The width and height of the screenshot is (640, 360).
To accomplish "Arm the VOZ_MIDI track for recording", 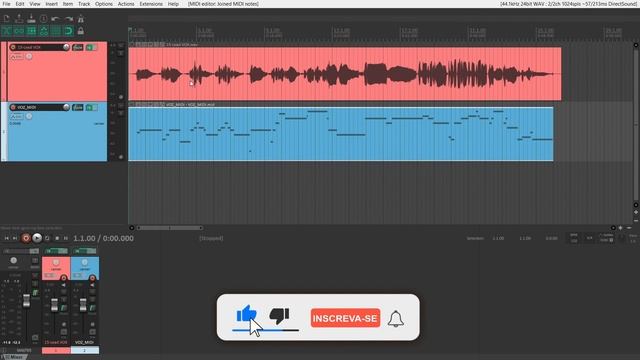I will pos(13,107).
